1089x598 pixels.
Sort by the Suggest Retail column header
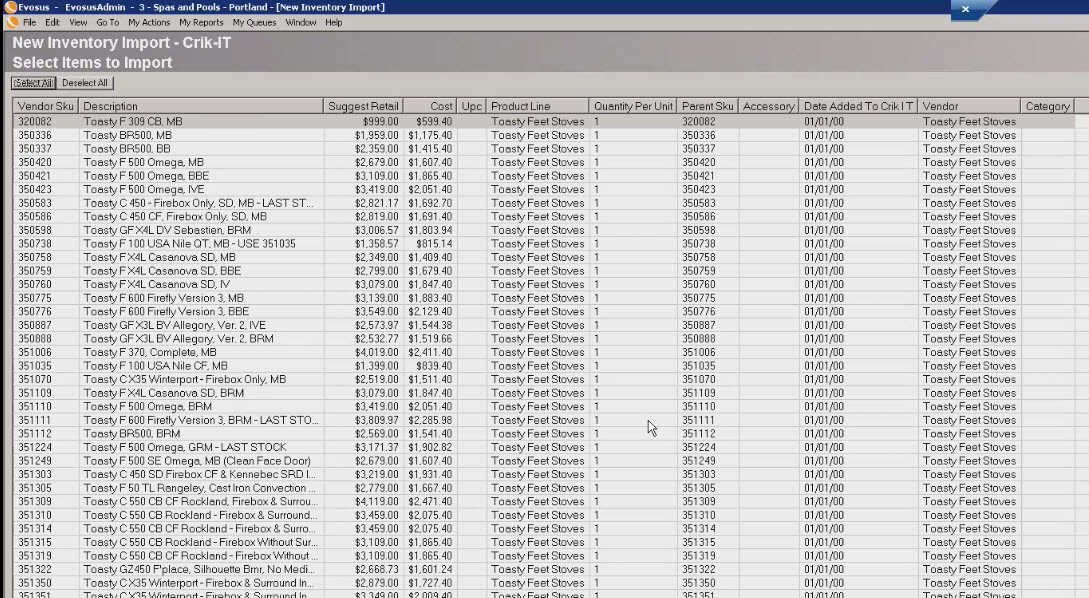(363, 106)
